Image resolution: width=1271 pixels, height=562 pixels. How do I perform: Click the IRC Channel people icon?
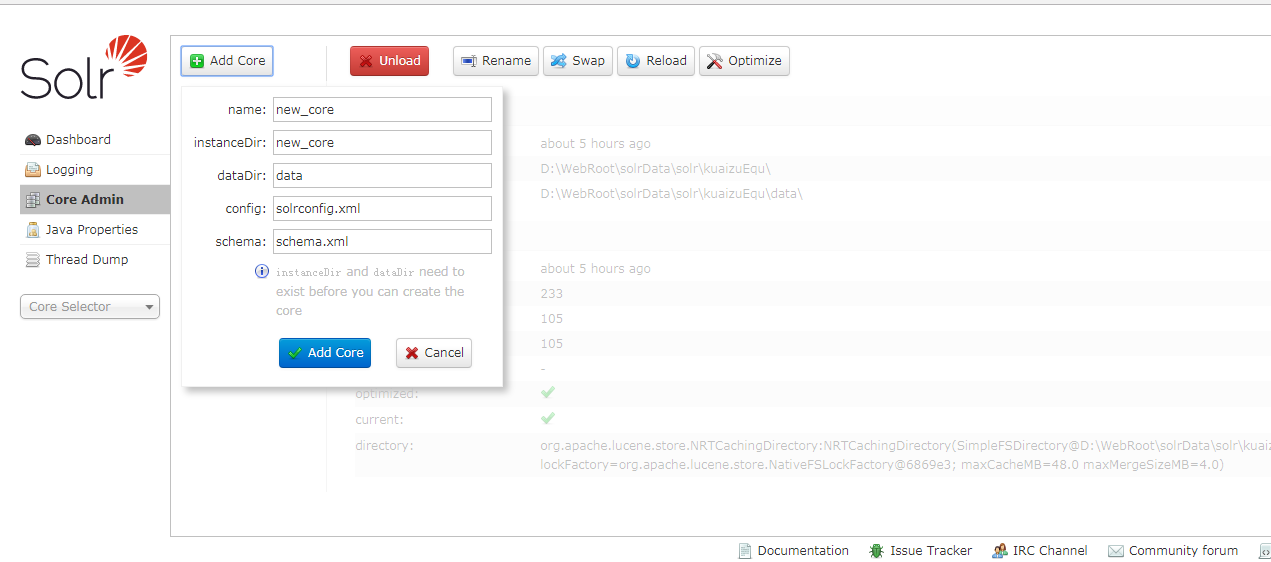point(999,551)
